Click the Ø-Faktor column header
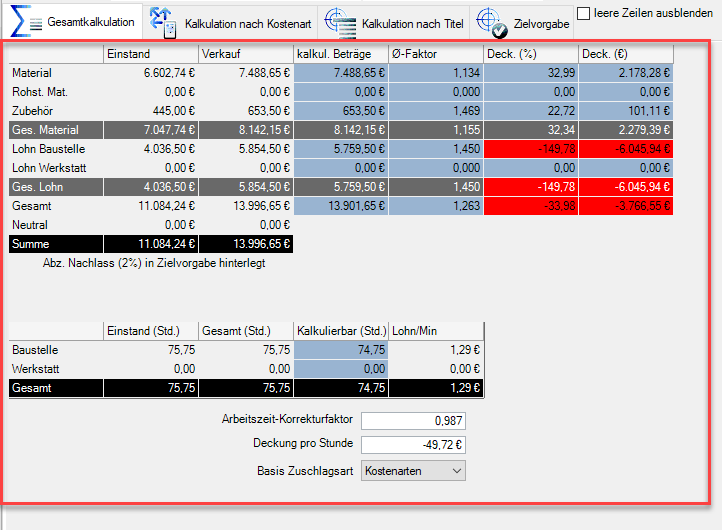This screenshot has width=722, height=530. pos(435,54)
